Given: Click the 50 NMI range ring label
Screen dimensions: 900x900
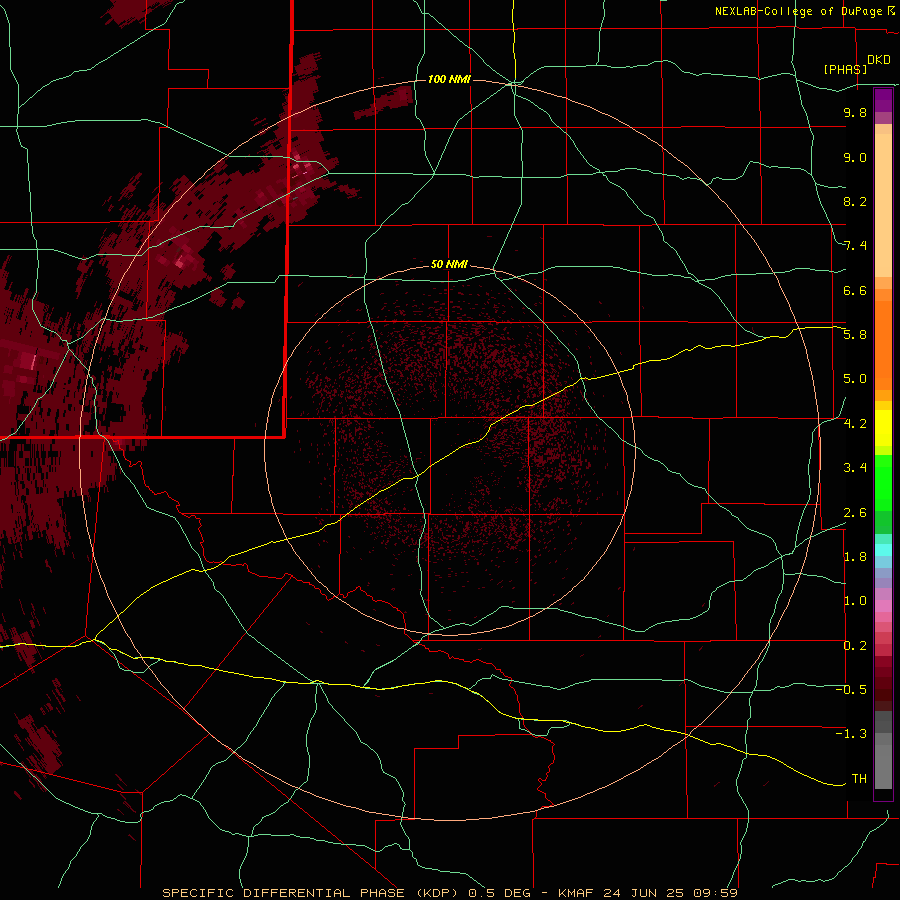Looking at the screenshot, I should 449,264.
